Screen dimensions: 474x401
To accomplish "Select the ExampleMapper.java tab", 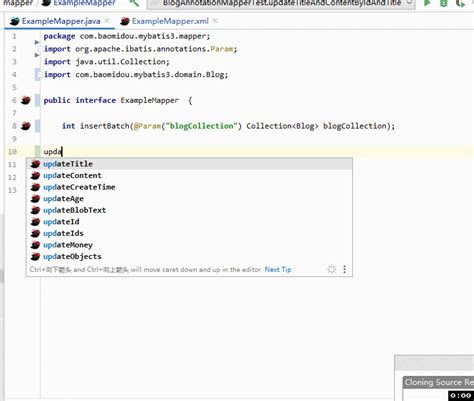I will 61,21.
